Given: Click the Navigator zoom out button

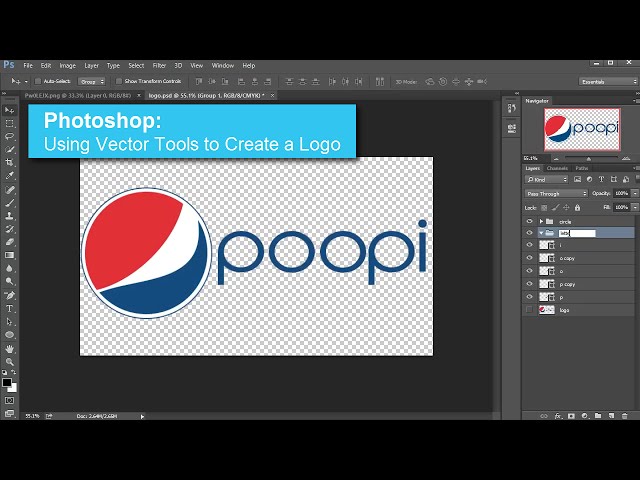Looking at the screenshot, I should tap(556, 158).
